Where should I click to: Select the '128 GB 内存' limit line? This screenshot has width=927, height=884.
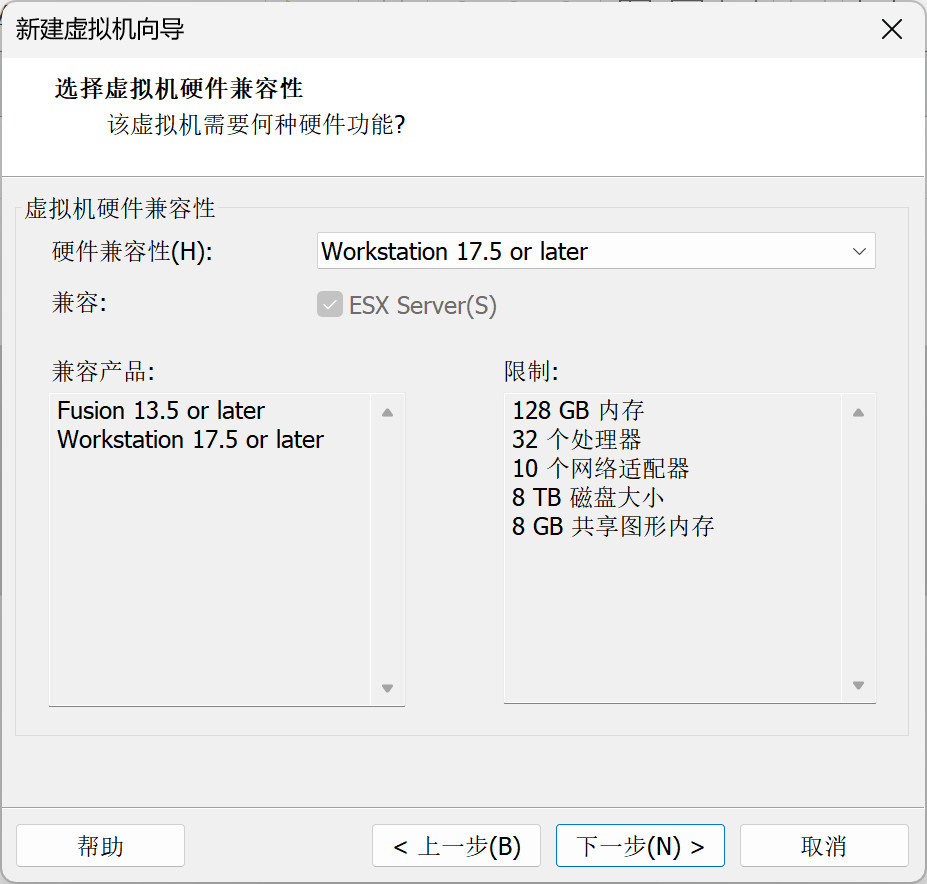click(578, 410)
